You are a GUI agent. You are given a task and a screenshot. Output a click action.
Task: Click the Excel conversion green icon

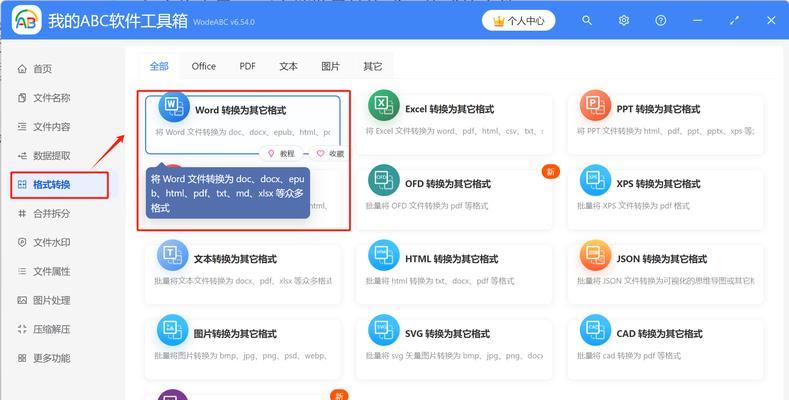pyautogui.click(x=383, y=106)
